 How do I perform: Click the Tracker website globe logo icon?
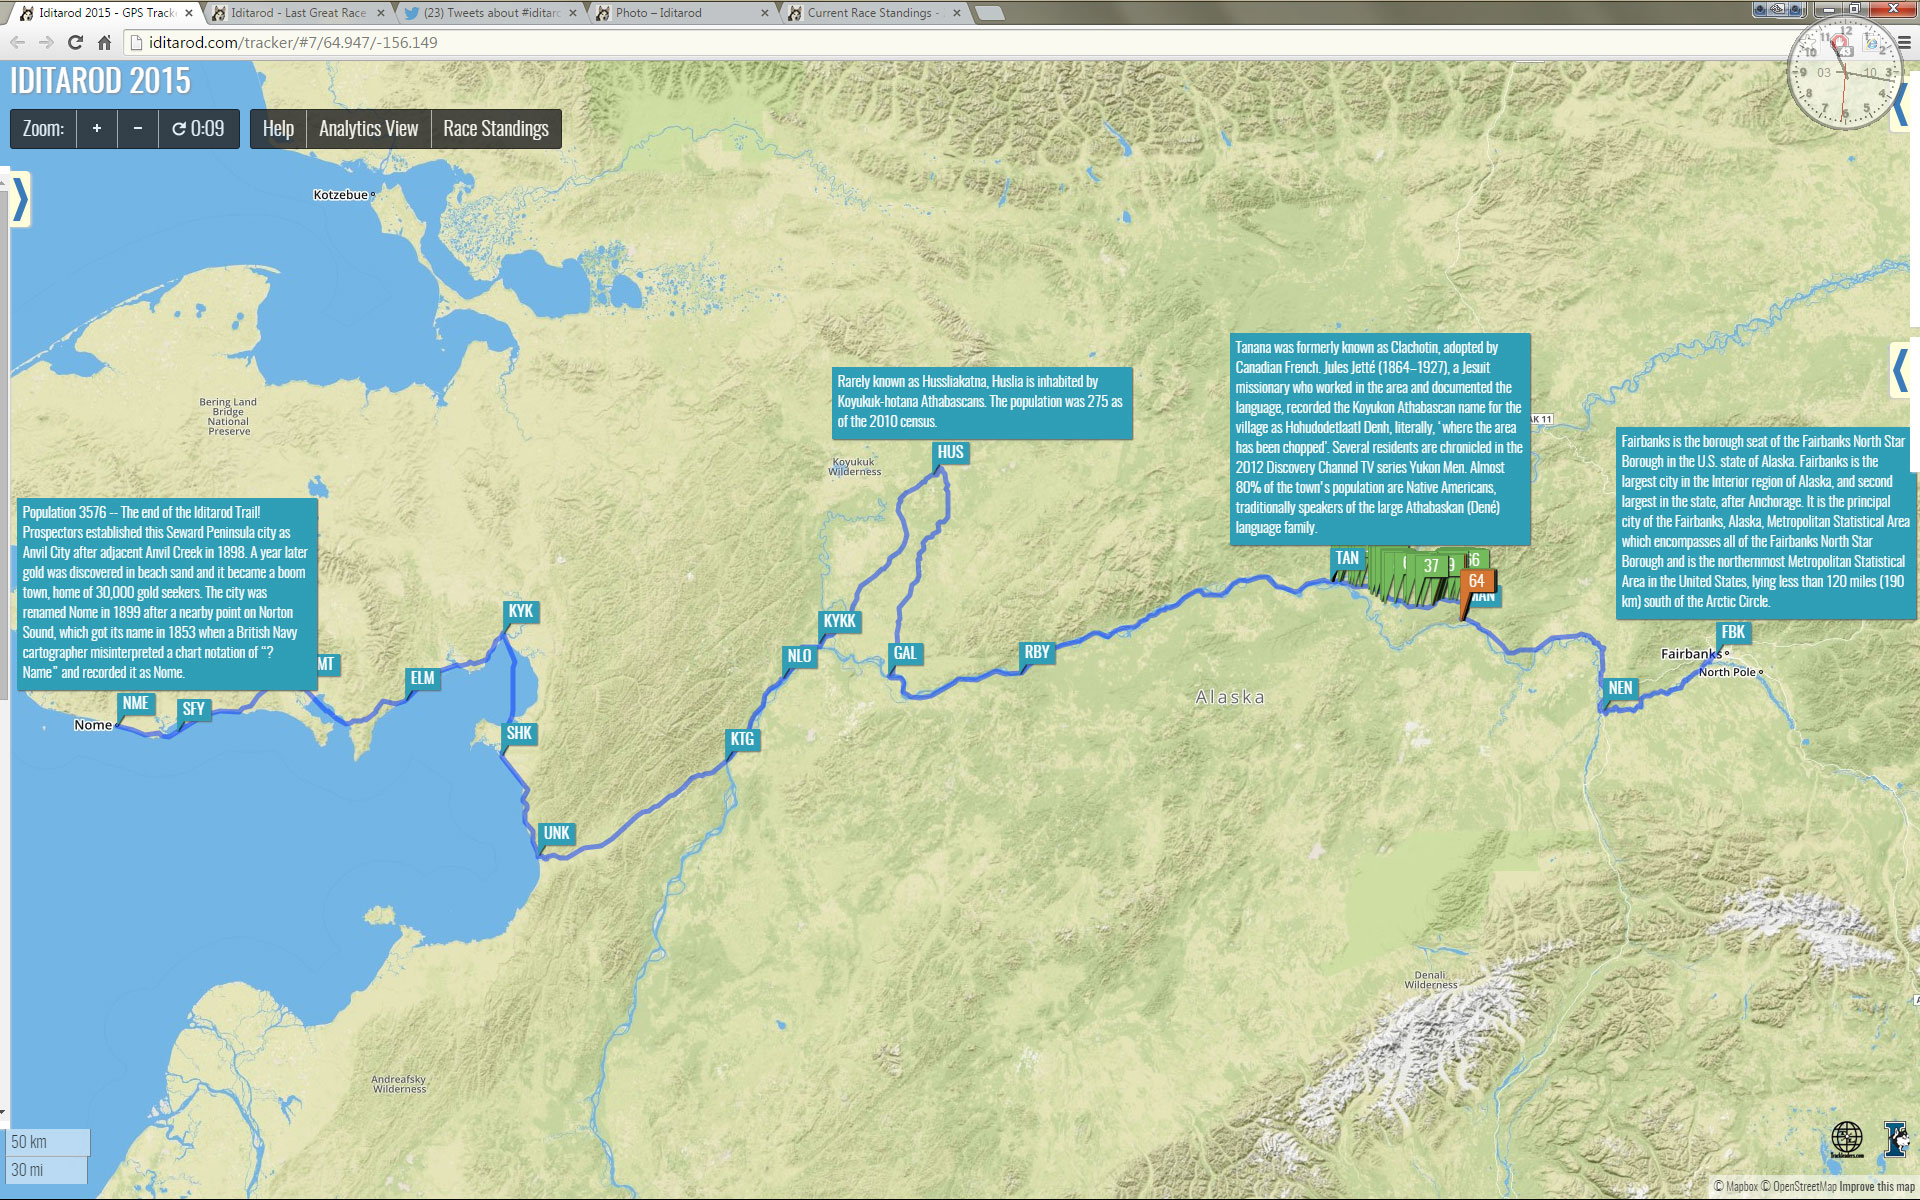pos(1847,1139)
